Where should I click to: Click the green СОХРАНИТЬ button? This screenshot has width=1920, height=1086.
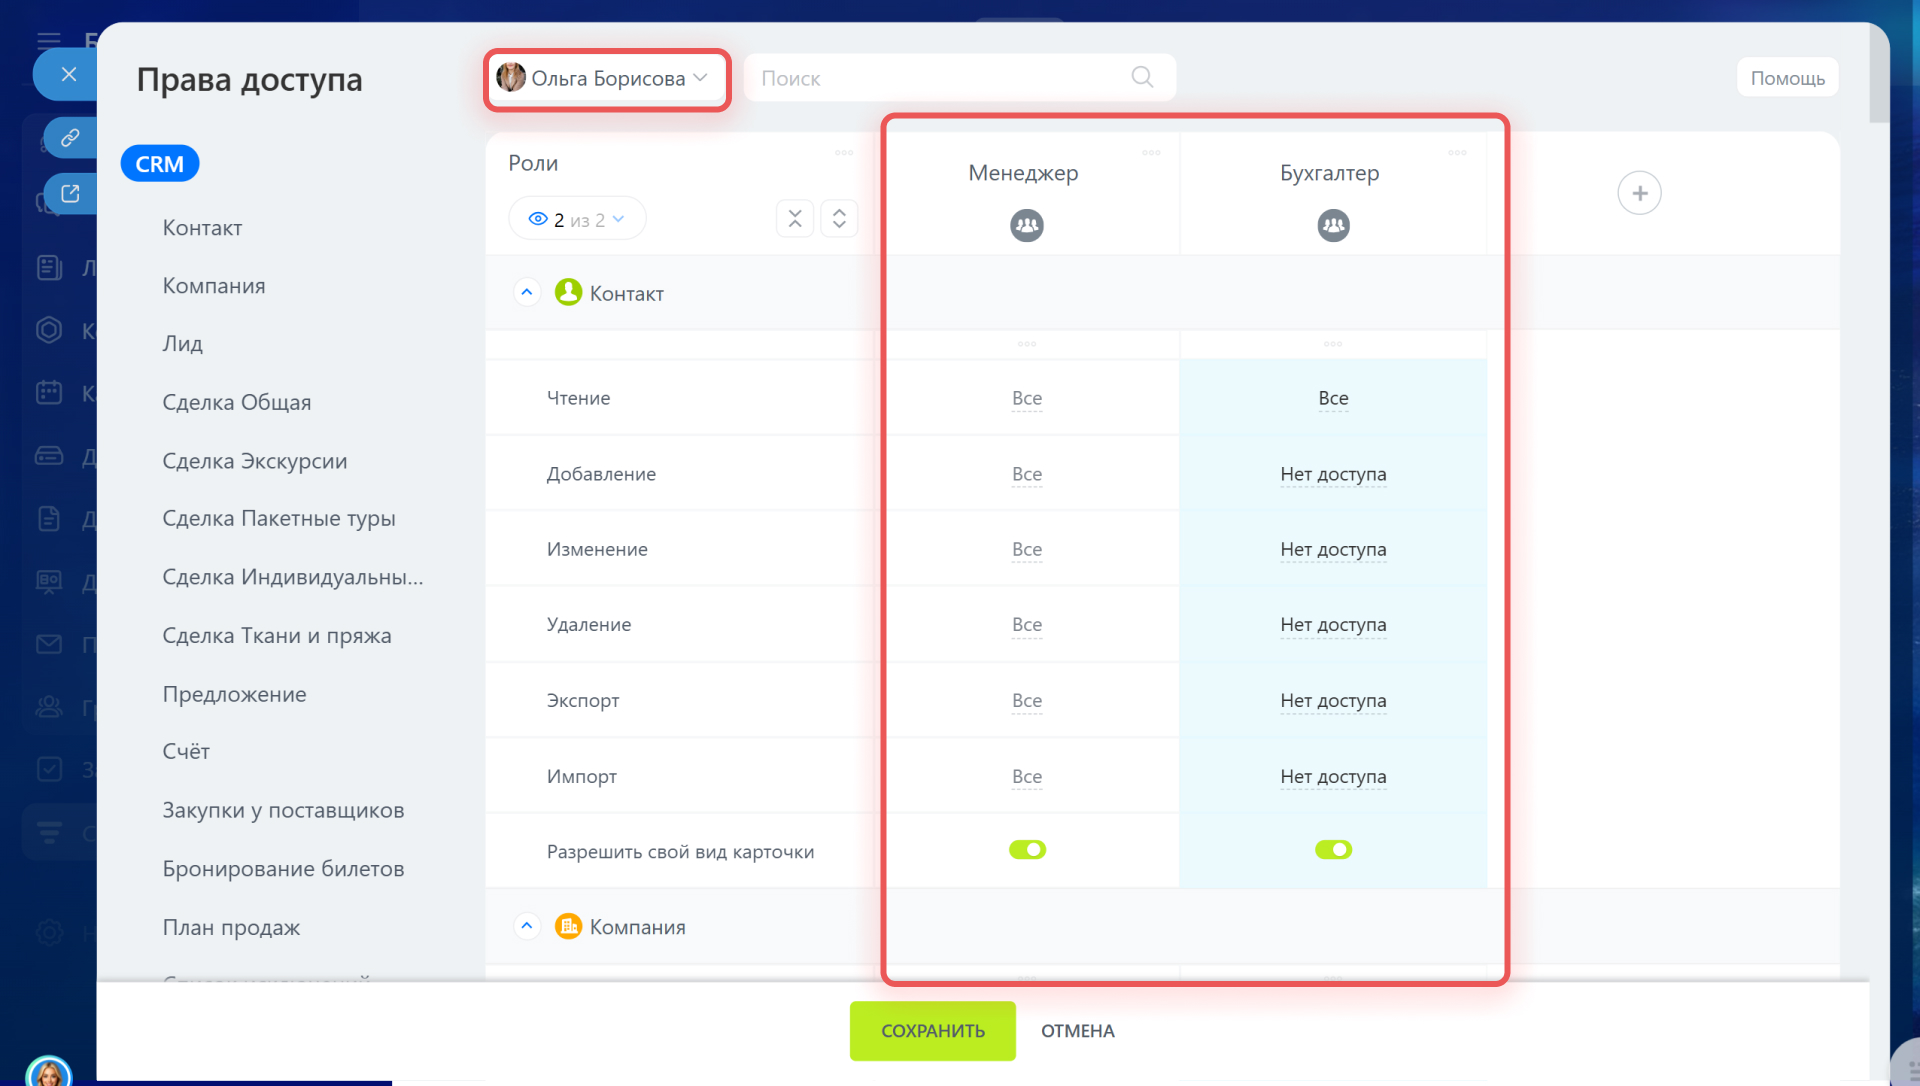click(x=932, y=1031)
